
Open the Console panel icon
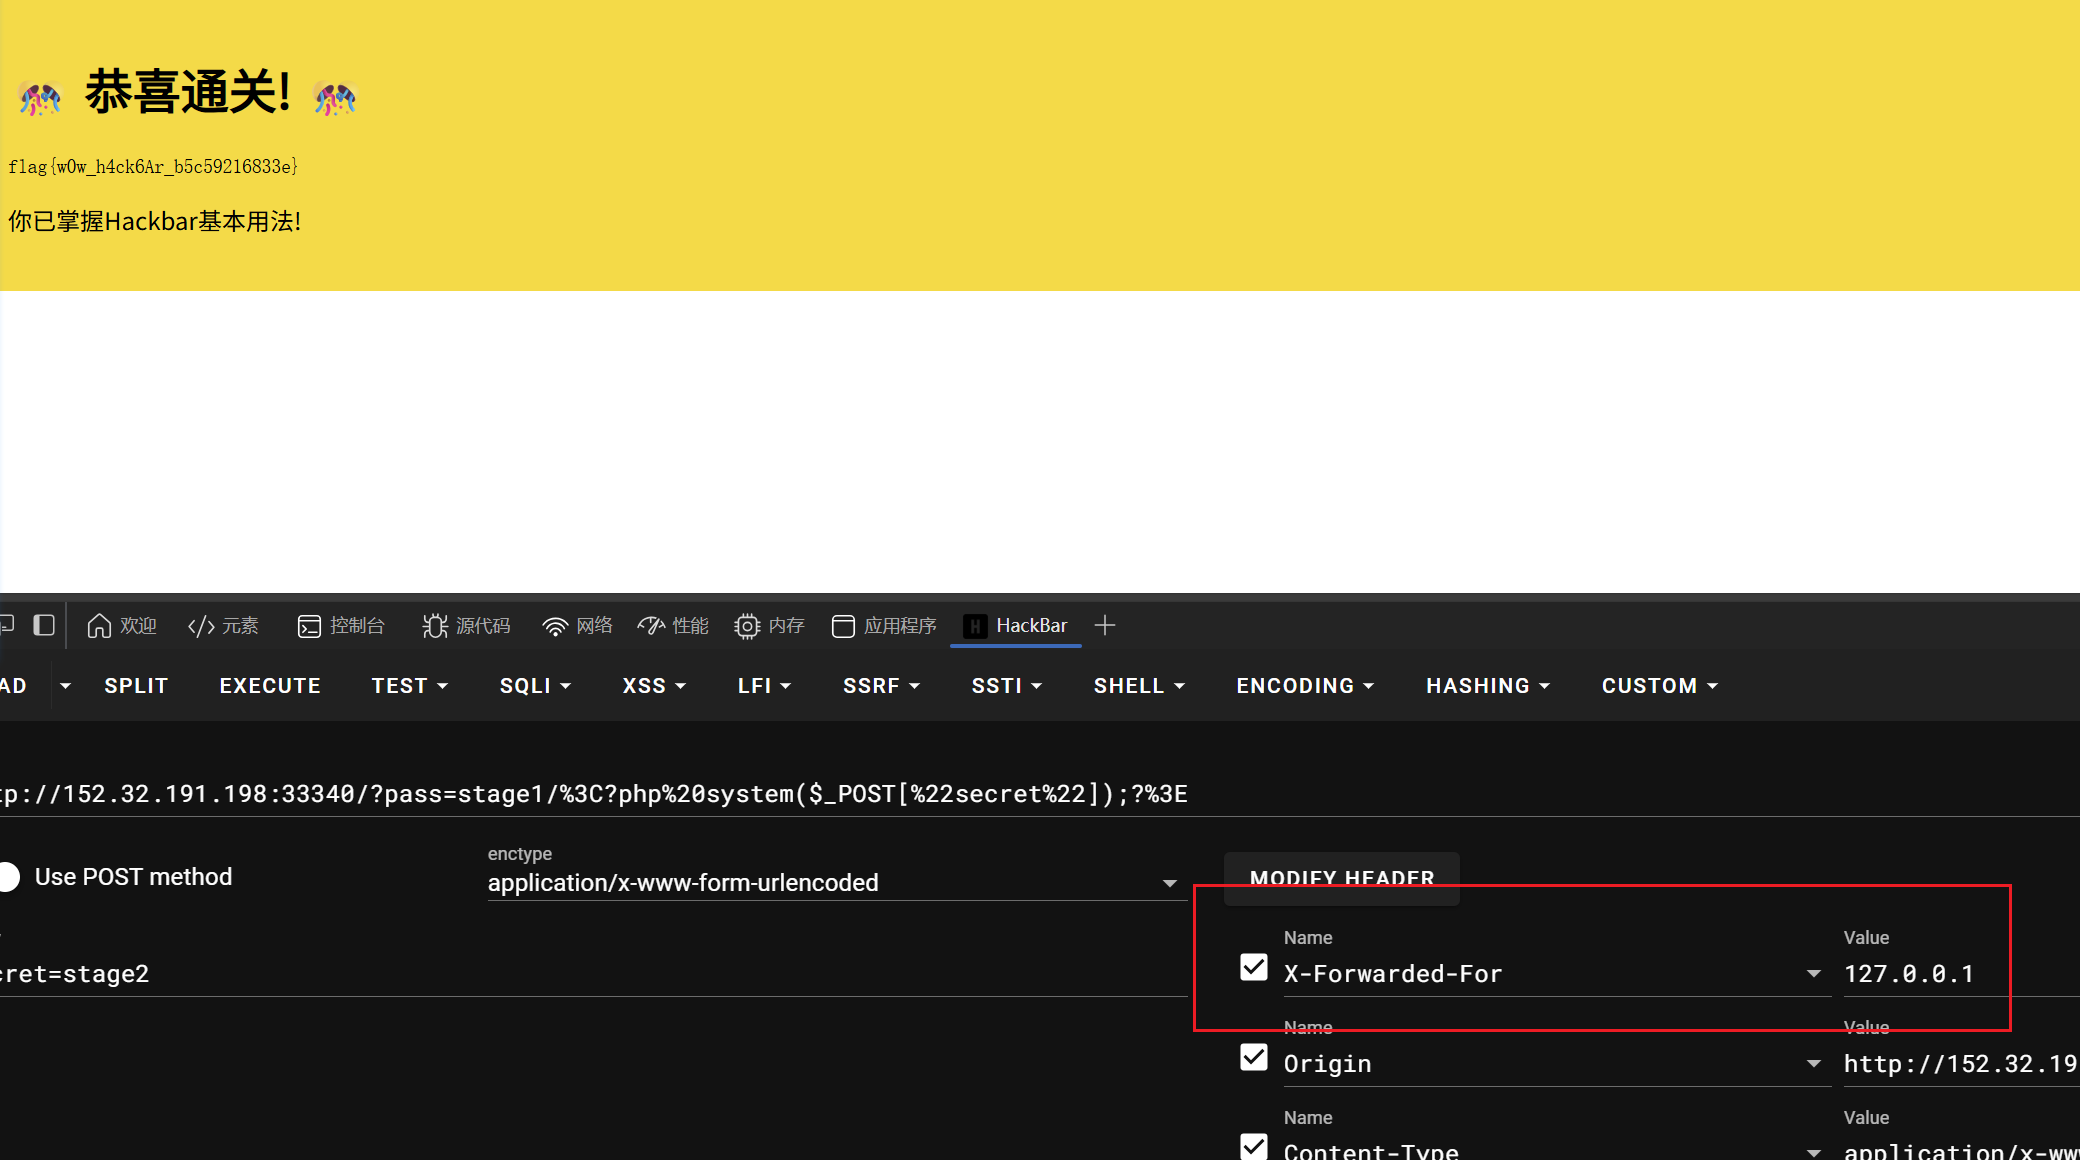coord(309,626)
